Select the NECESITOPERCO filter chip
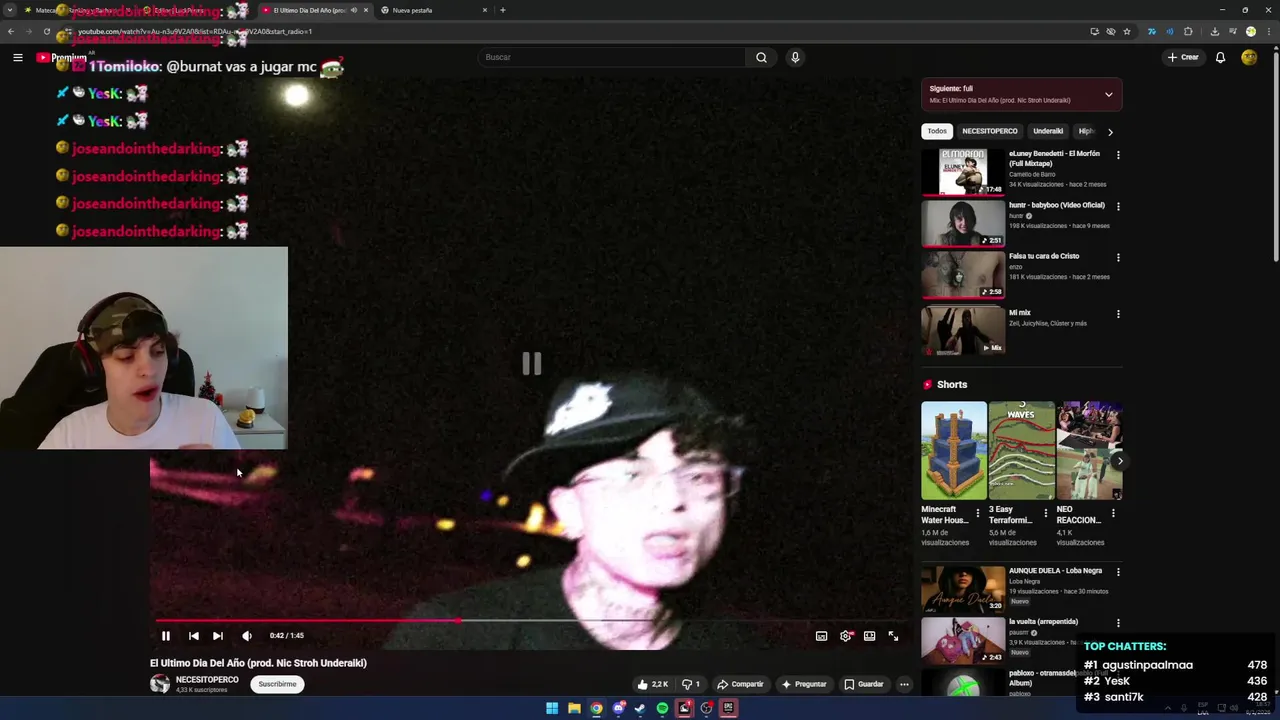1280x720 pixels. pos(990,131)
